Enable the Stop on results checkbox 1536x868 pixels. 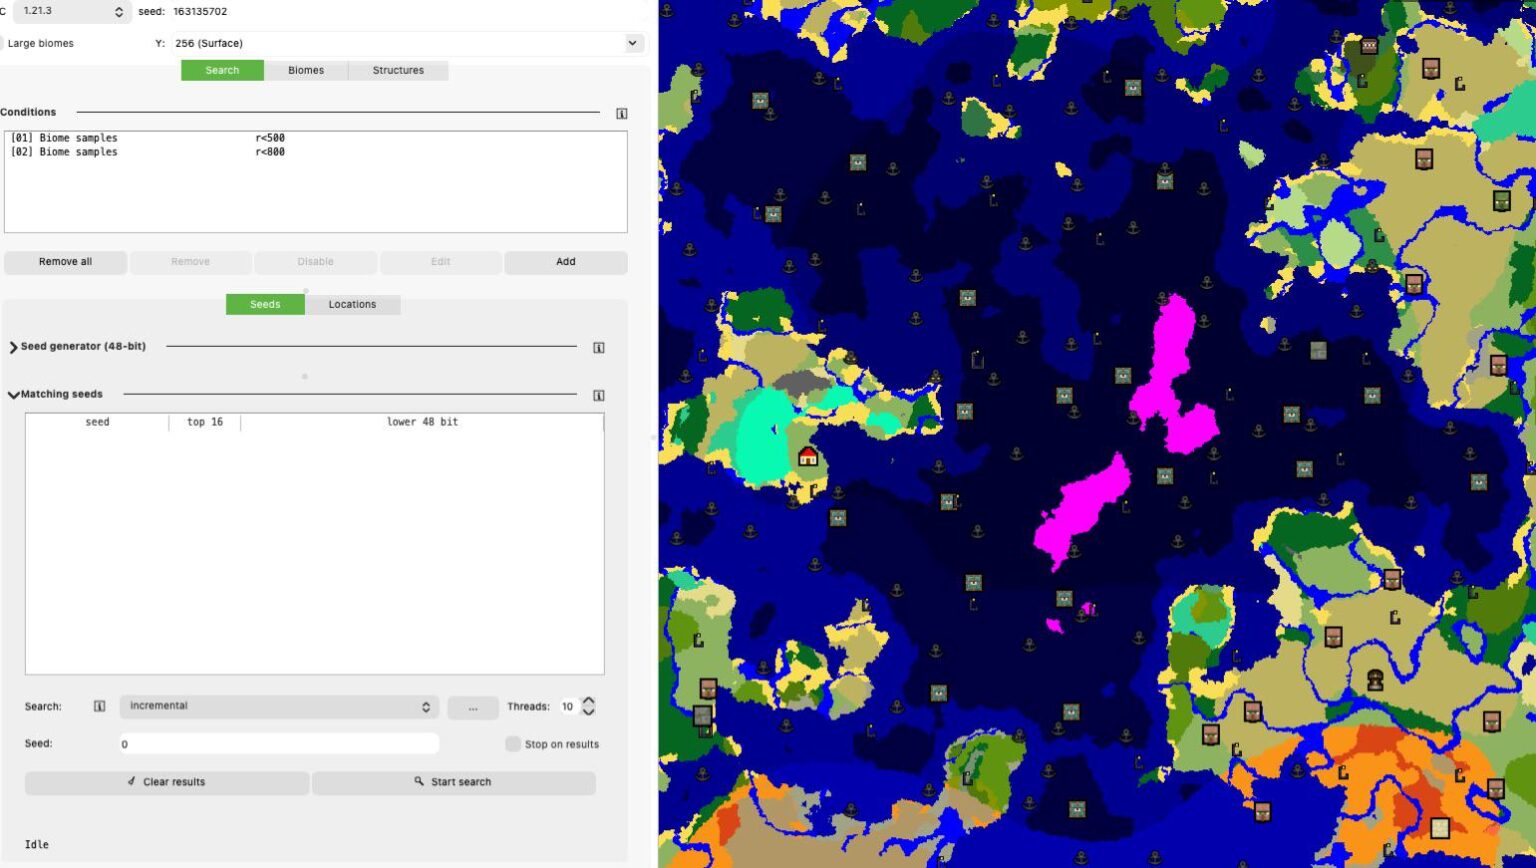point(513,744)
